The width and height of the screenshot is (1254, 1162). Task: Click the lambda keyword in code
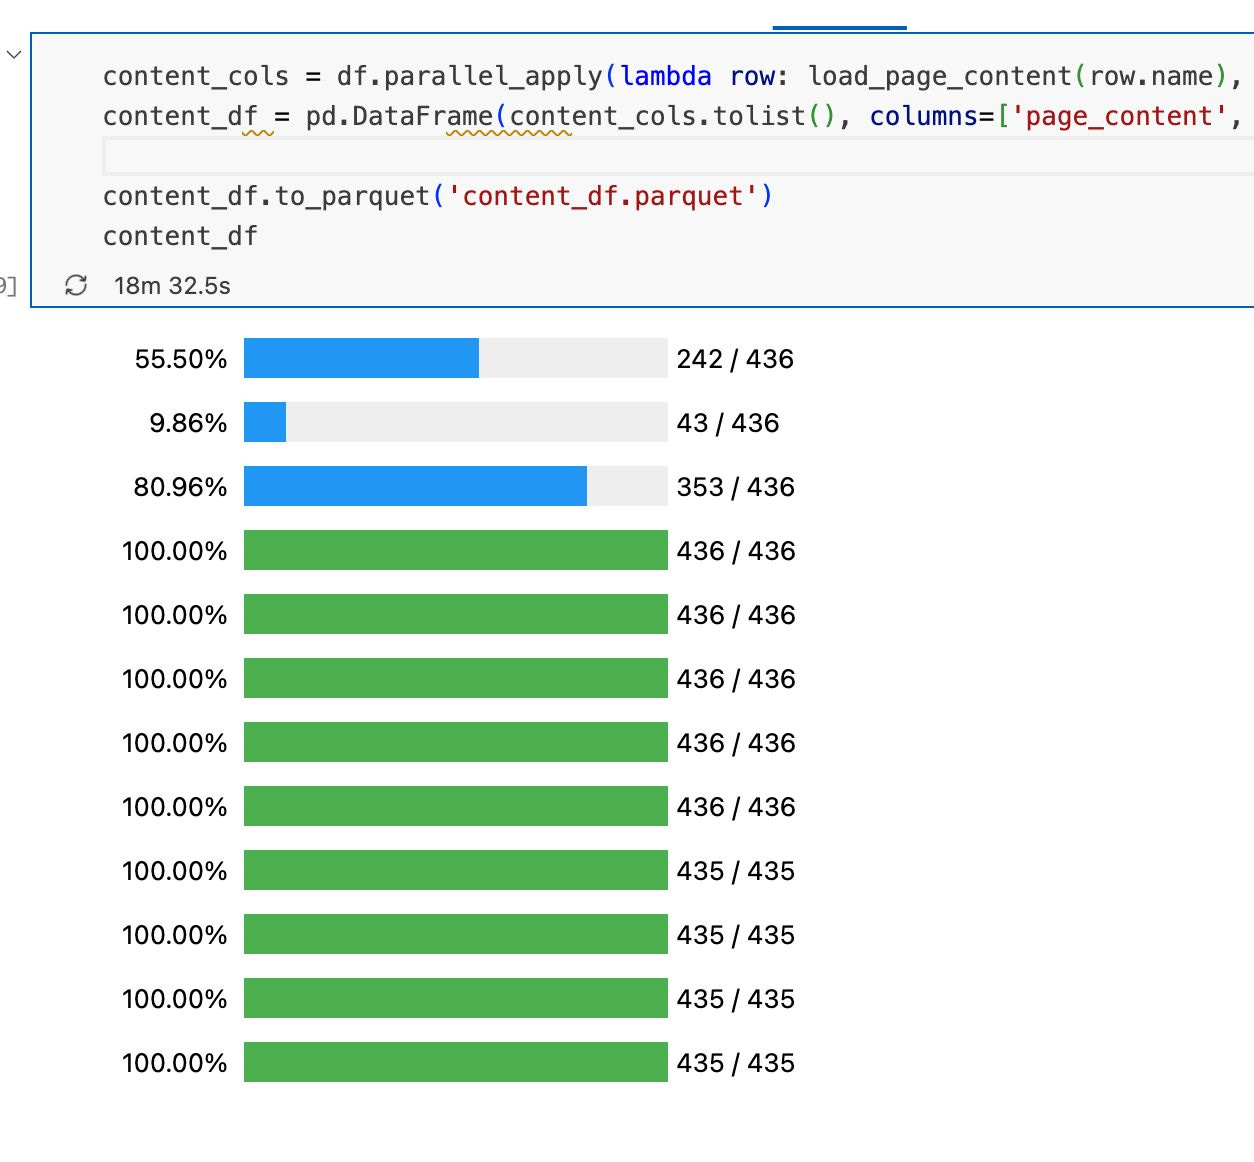[666, 76]
